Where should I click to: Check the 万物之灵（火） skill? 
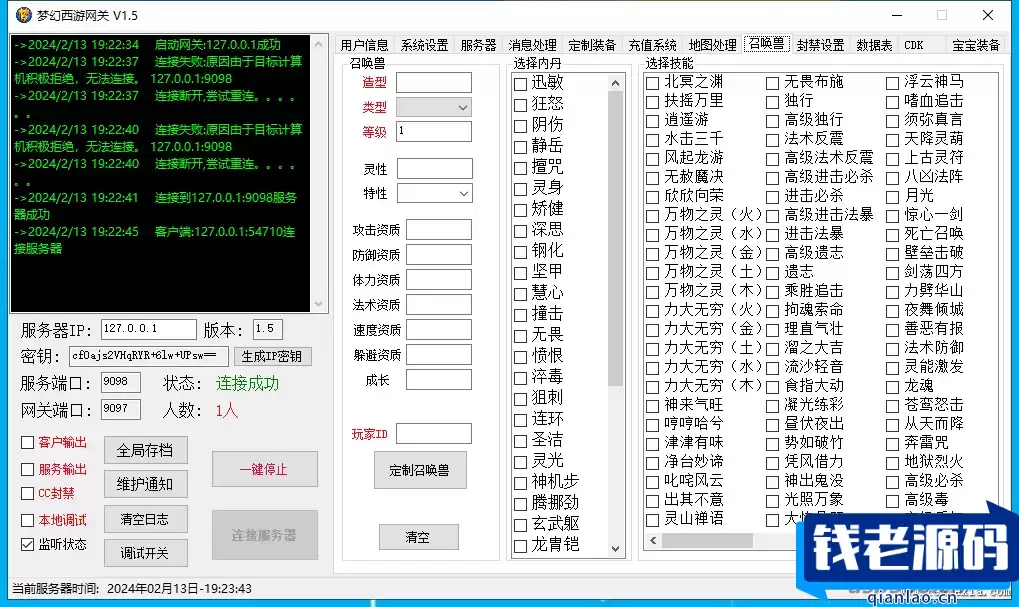tap(652, 216)
